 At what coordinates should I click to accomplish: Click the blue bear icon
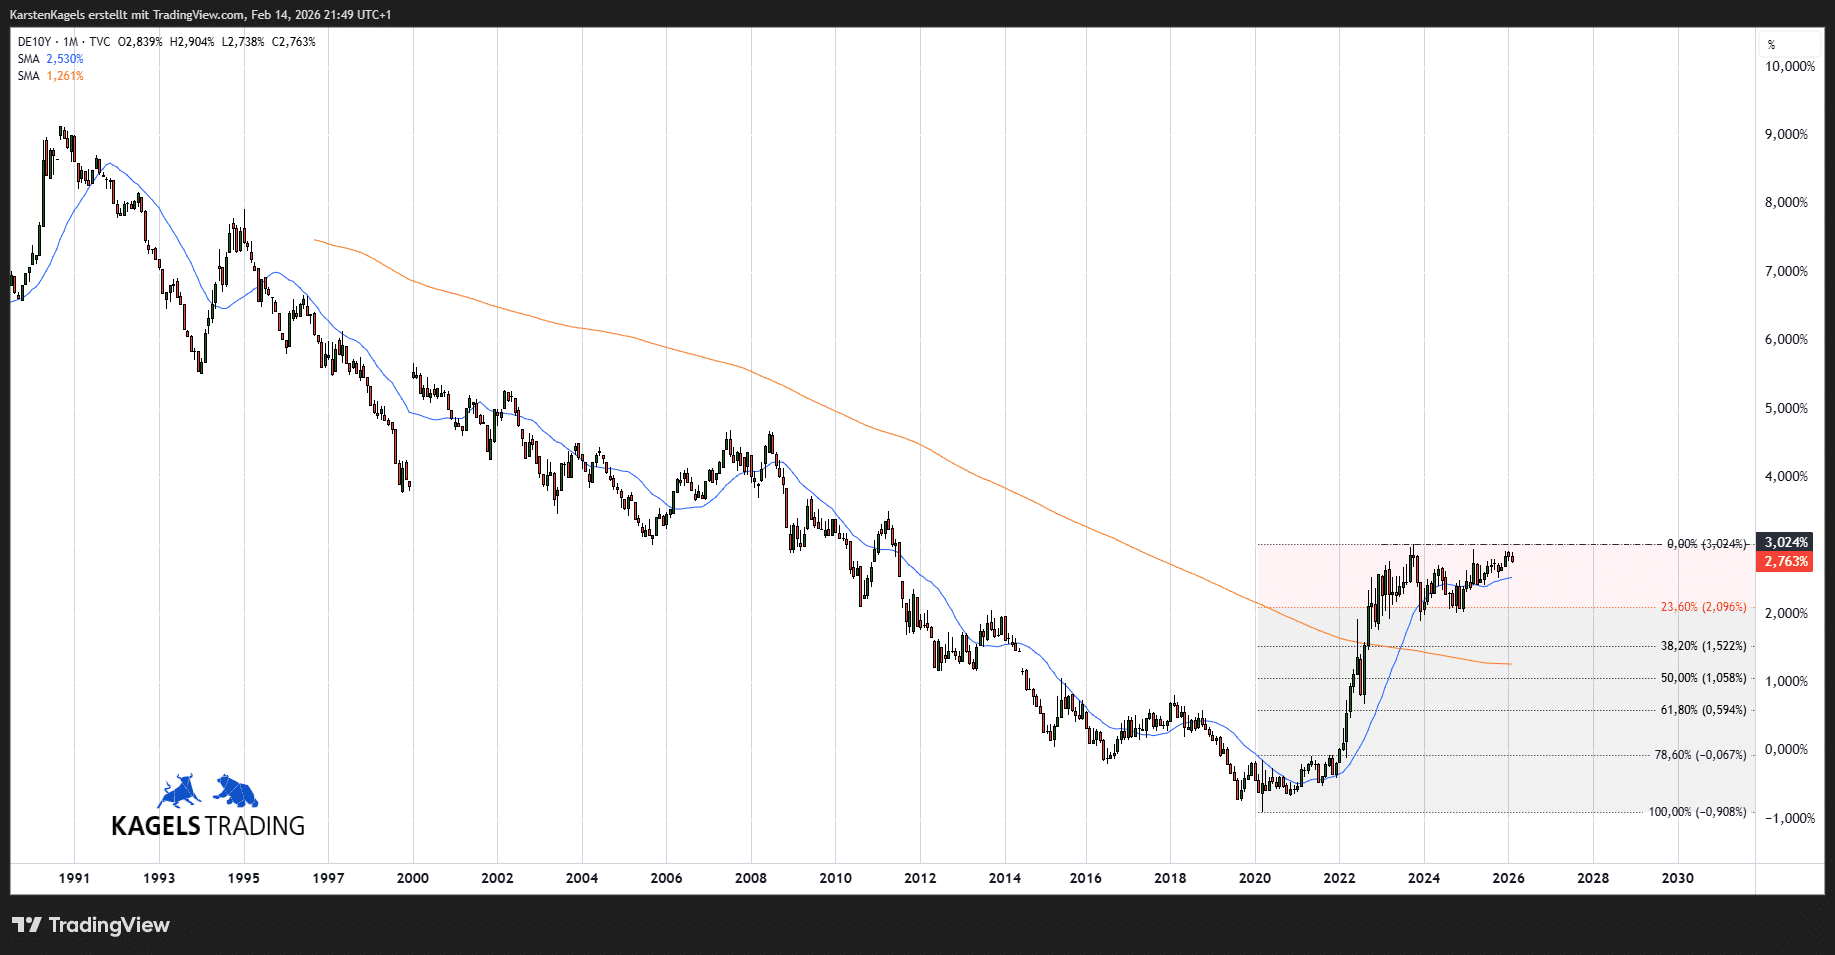point(237,791)
